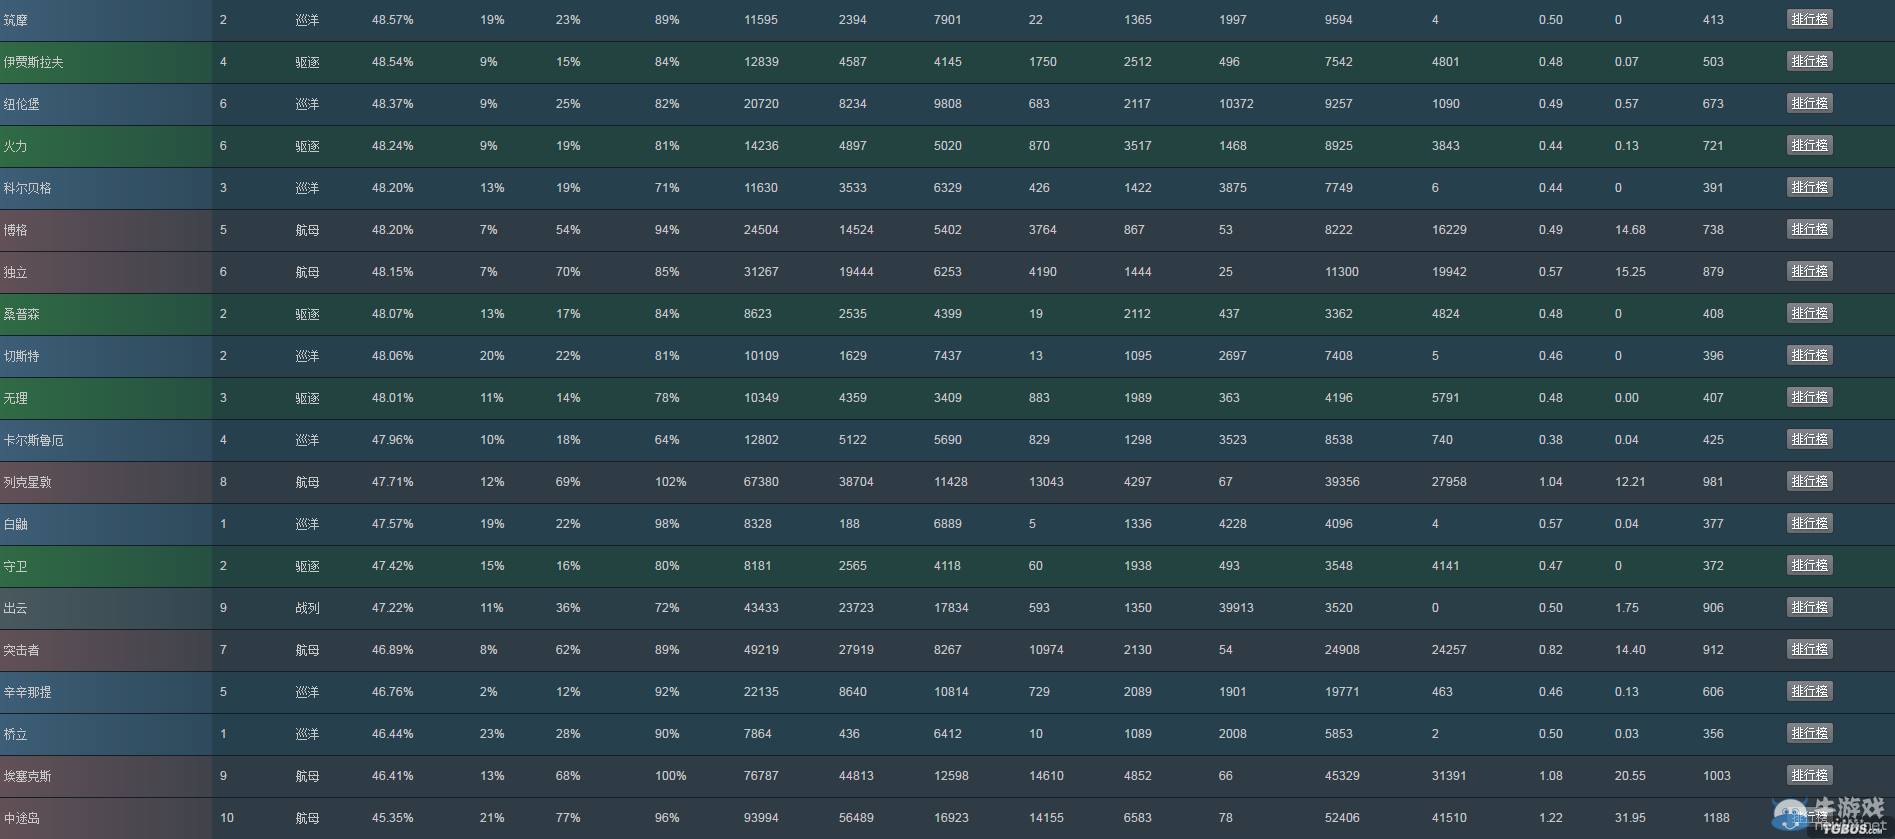The image size is (1895, 839).
Task: Open the 排行榜 for 伊贾斯拉夫
Action: (x=1809, y=61)
